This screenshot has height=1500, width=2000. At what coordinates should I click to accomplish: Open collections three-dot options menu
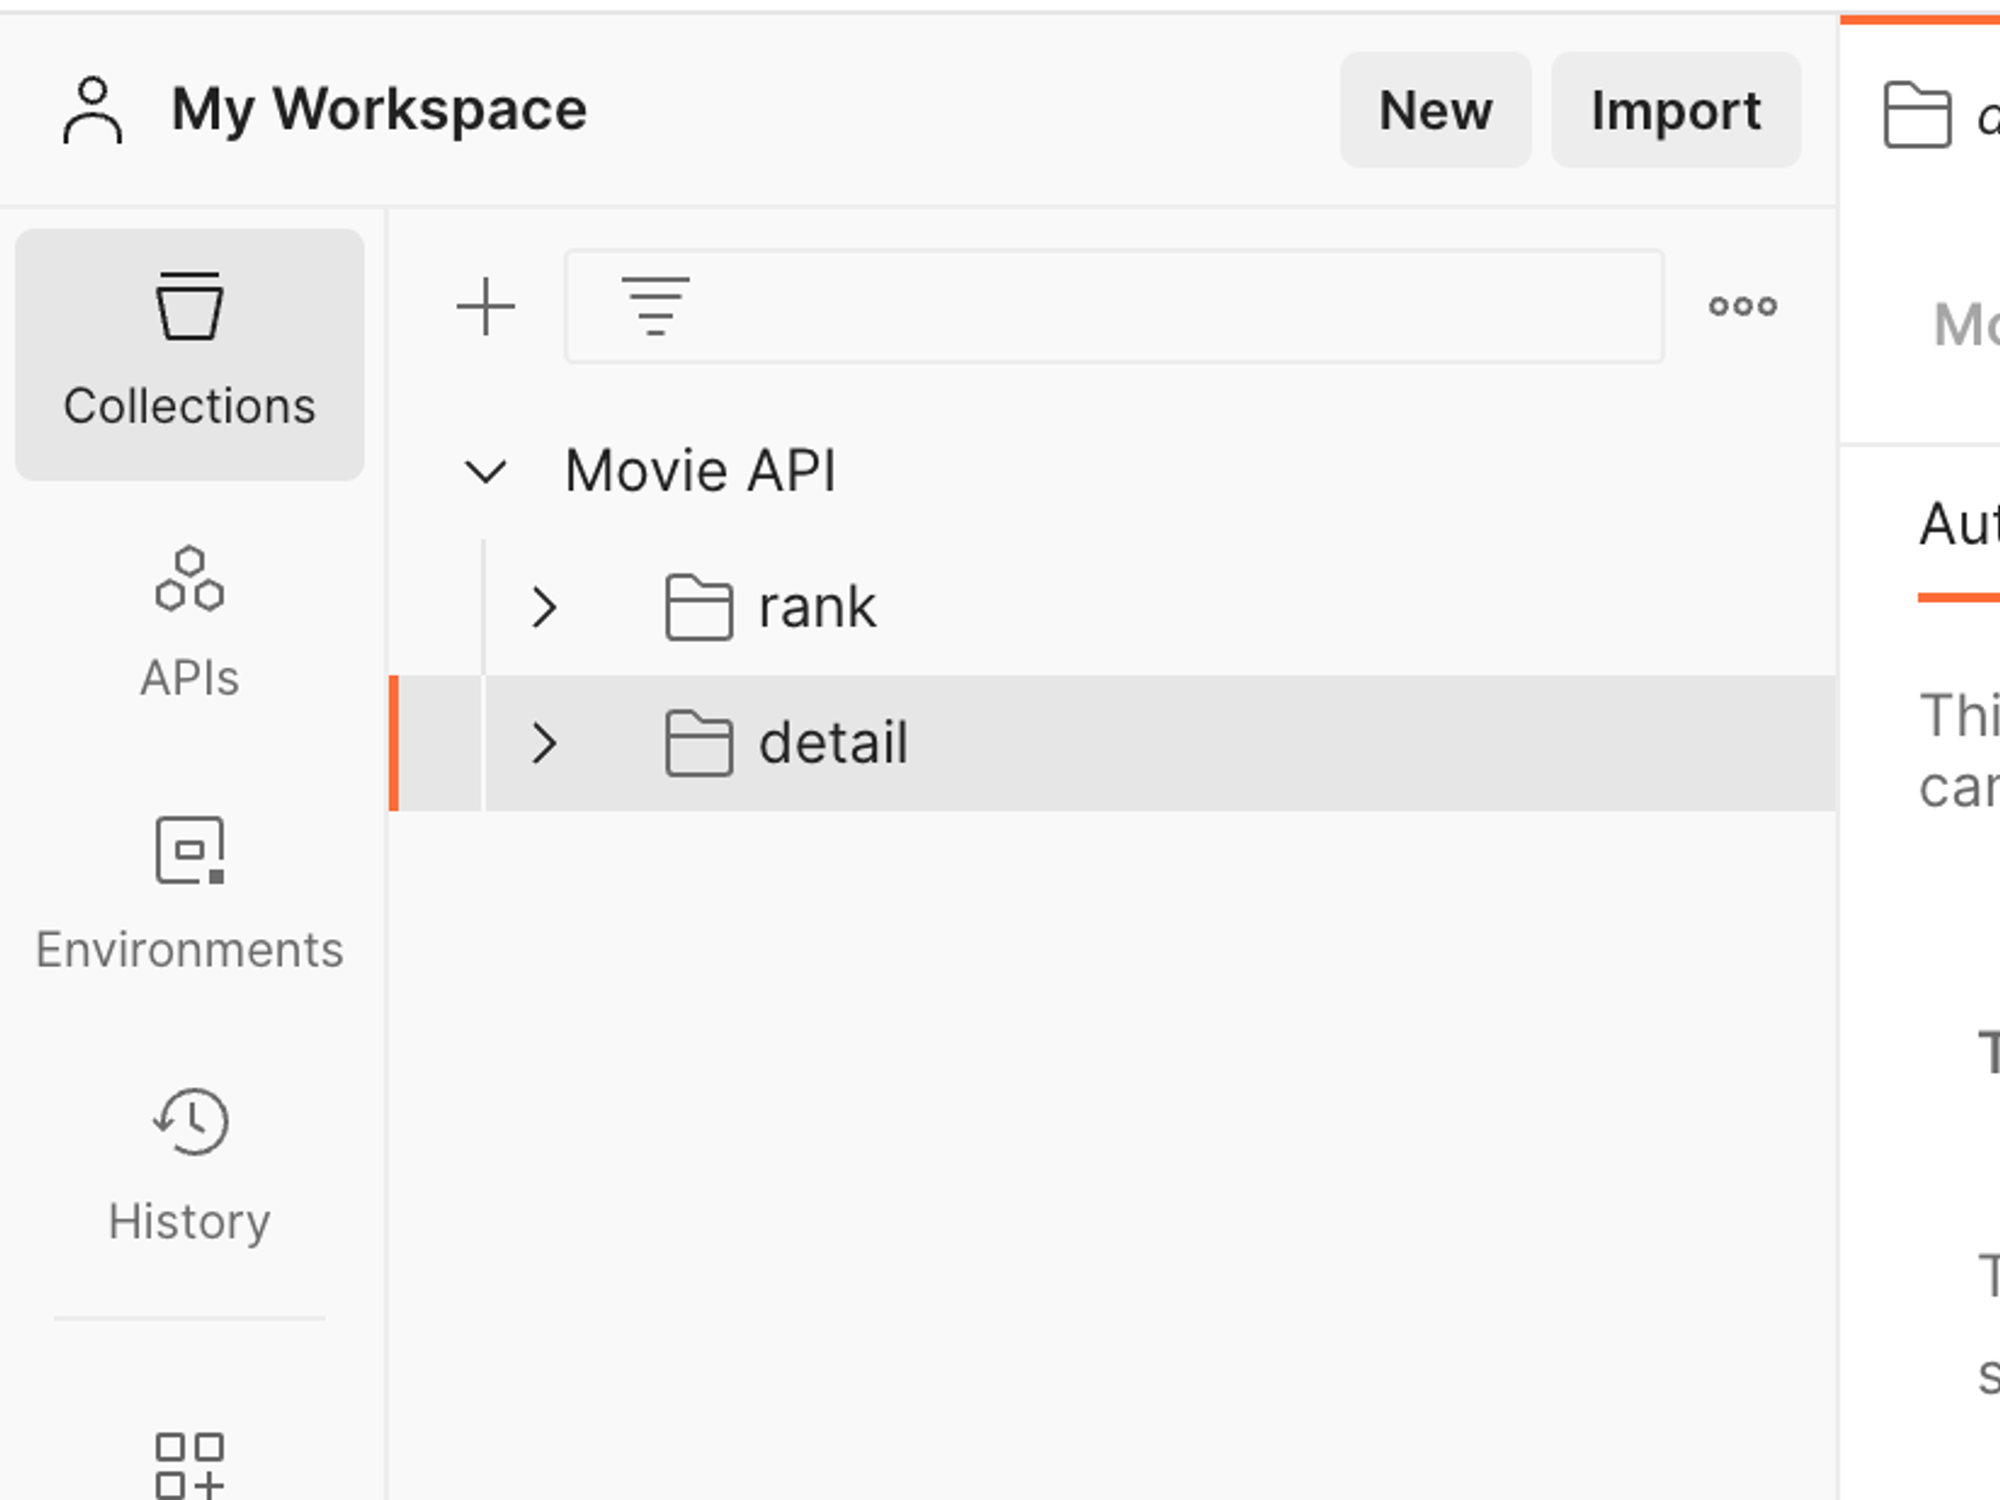pos(1742,306)
